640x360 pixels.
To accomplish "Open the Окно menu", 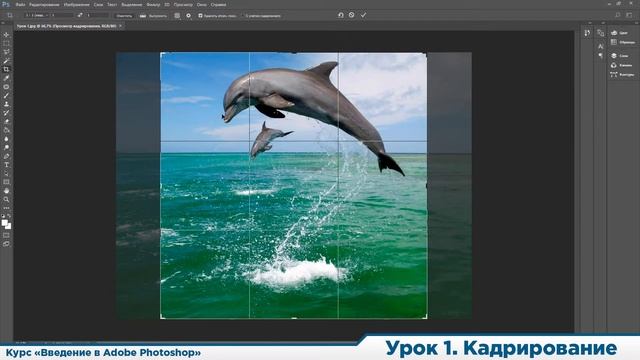I will pyautogui.click(x=202, y=5).
